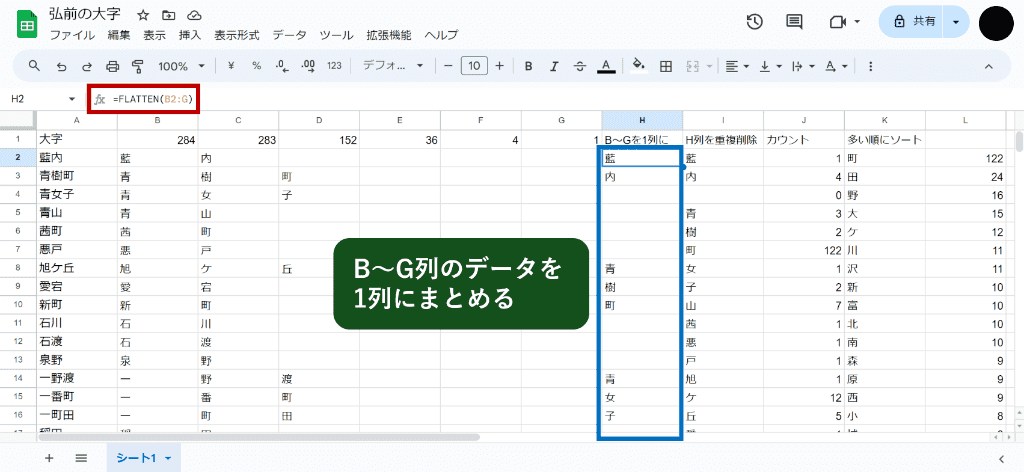Image resolution: width=1024 pixels, height=472 pixels.
Task: Open the Sheets home icon
Action: click(27, 23)
